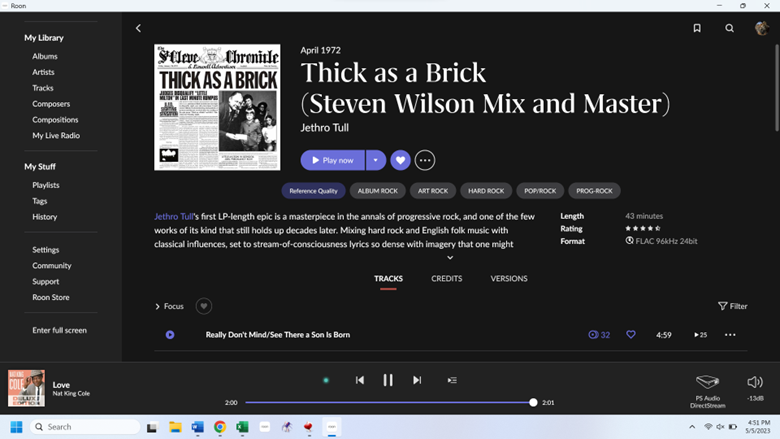Switch to the VERSIONS tab

point(509,278)
